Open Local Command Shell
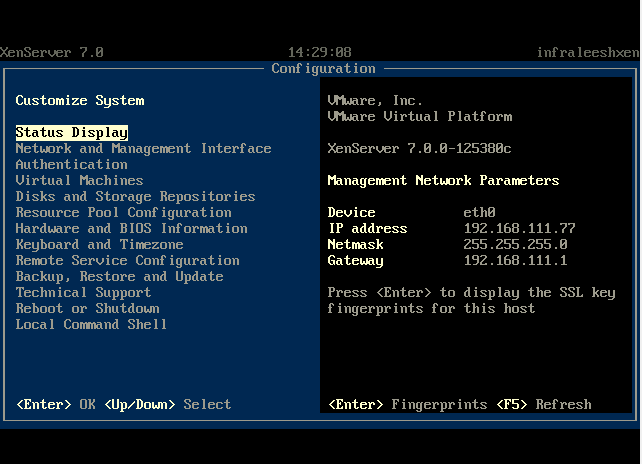The width and height of the screenshot is (642, 464). click(x=91, y=324)
